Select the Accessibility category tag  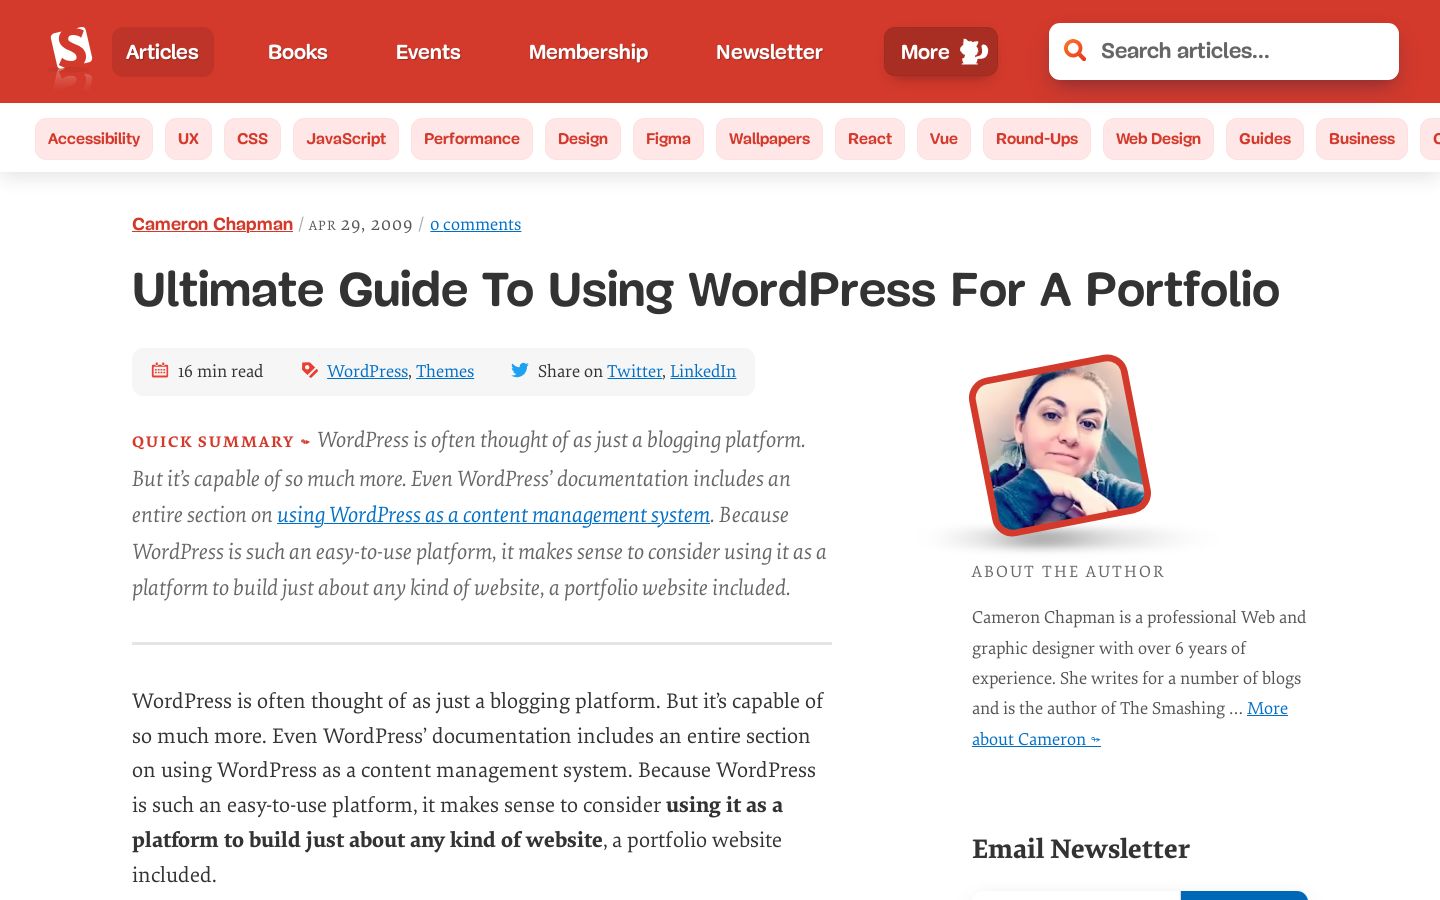(x=94, y=139)
